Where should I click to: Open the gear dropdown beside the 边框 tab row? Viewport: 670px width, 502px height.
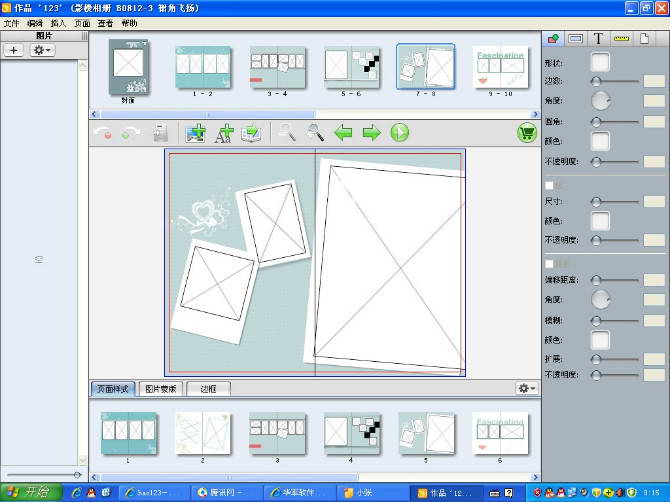click(x=526, y=388)
